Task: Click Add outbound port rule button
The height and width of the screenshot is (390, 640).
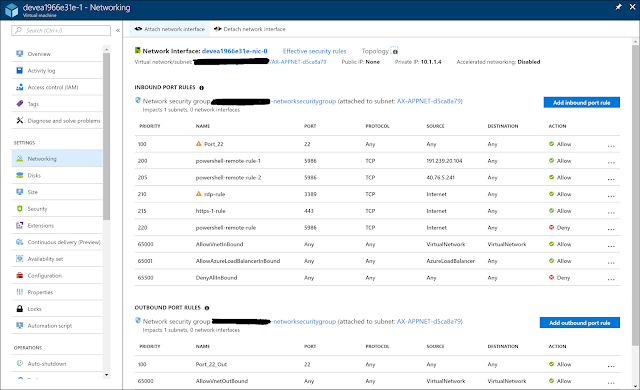Action: coord(580,323)
